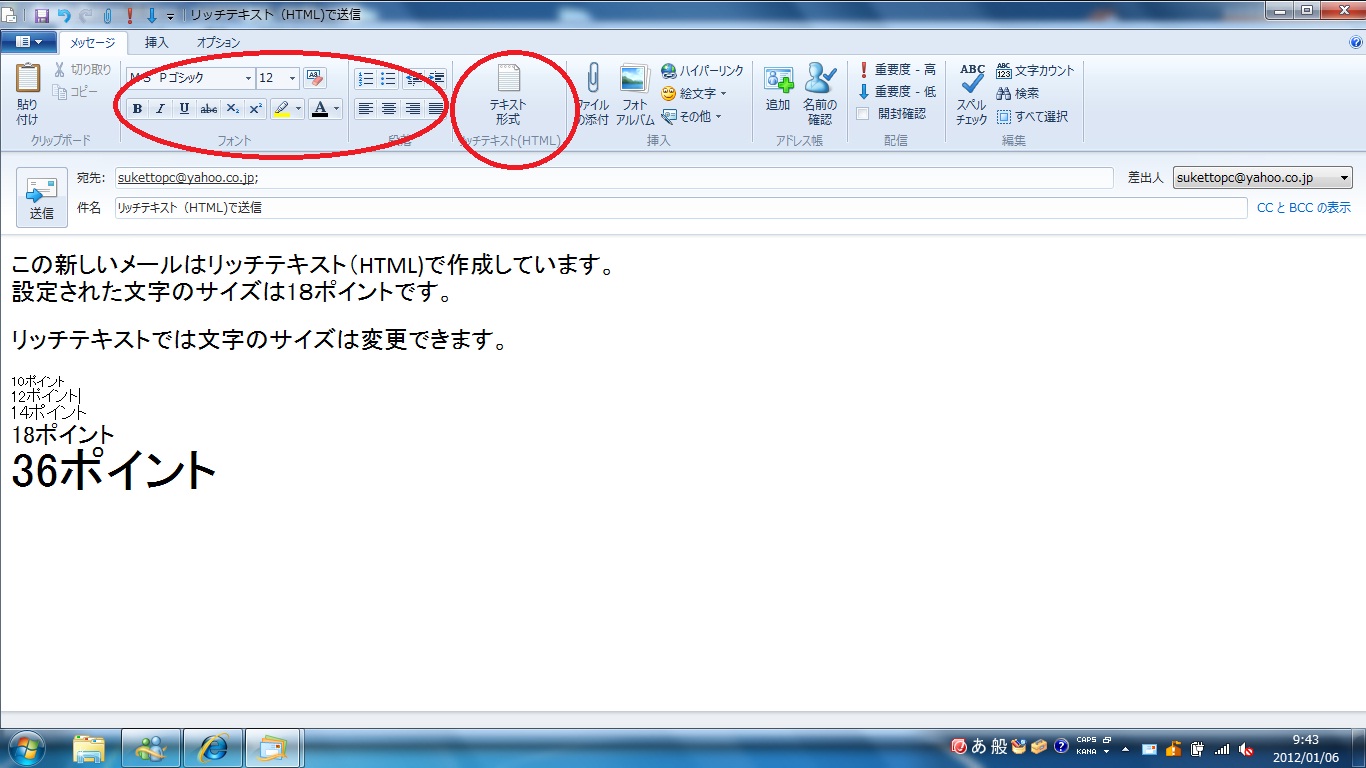Click the コピー copy command

76,92
